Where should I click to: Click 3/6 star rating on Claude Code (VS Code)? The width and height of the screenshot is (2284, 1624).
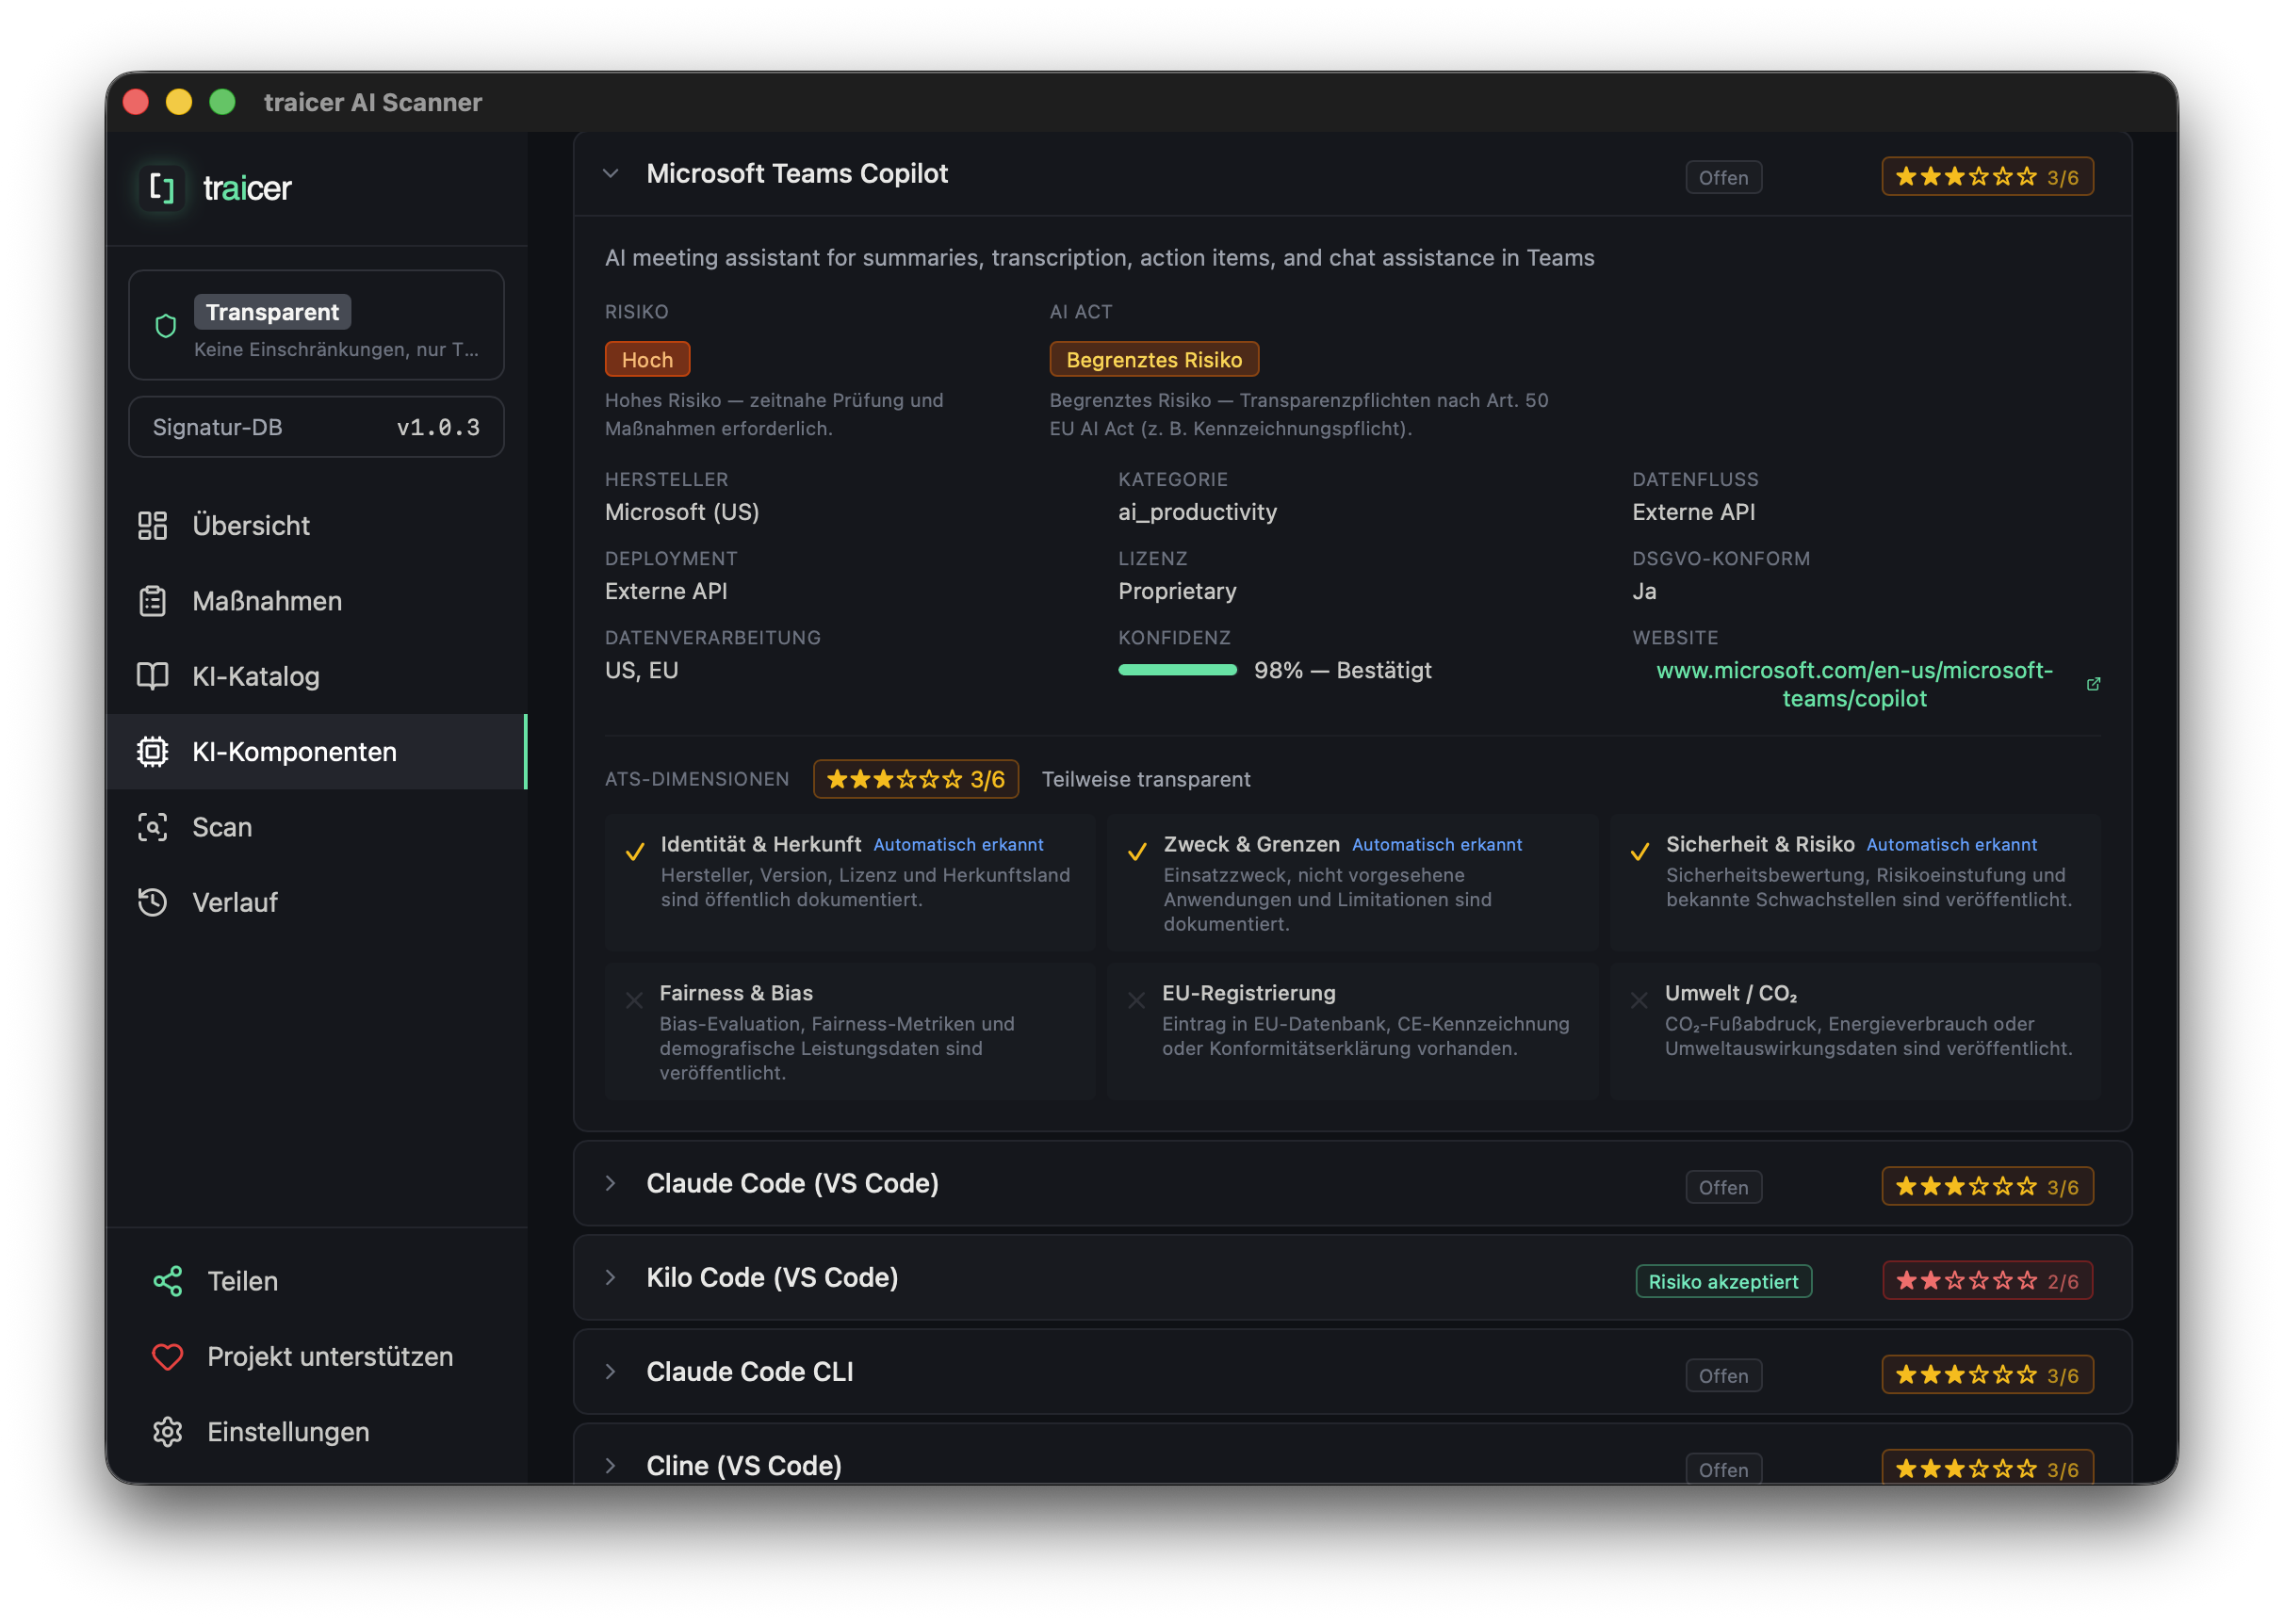coord(1987,1187)
